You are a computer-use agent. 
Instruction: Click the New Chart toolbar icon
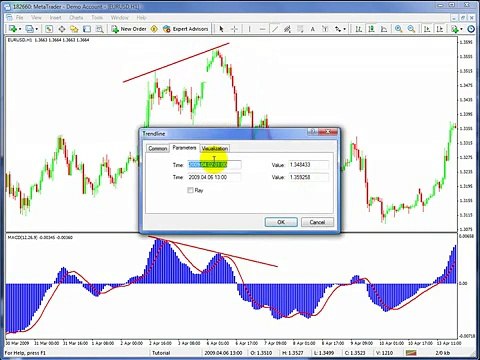[x=13, y=29]
